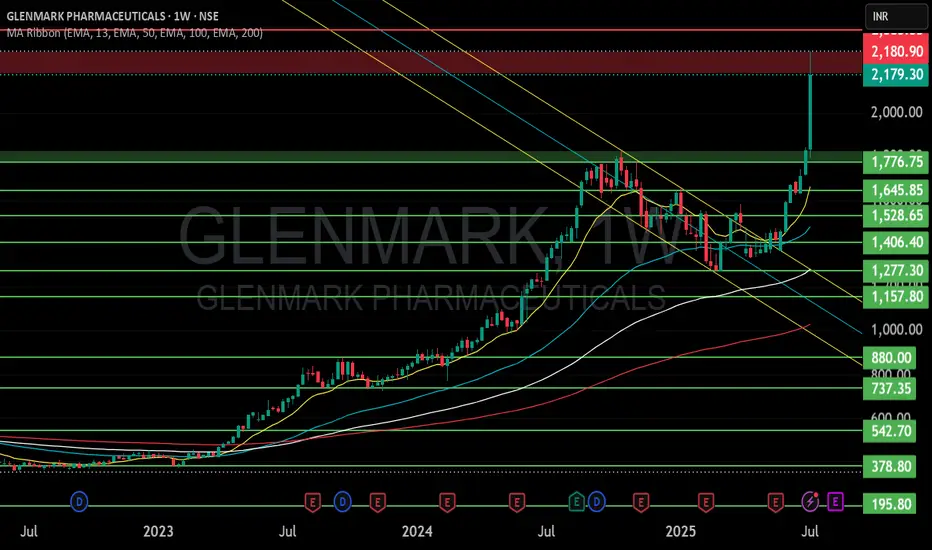
Task: Click the blue dividend D marker before 2023
Action: pos(79,502)
